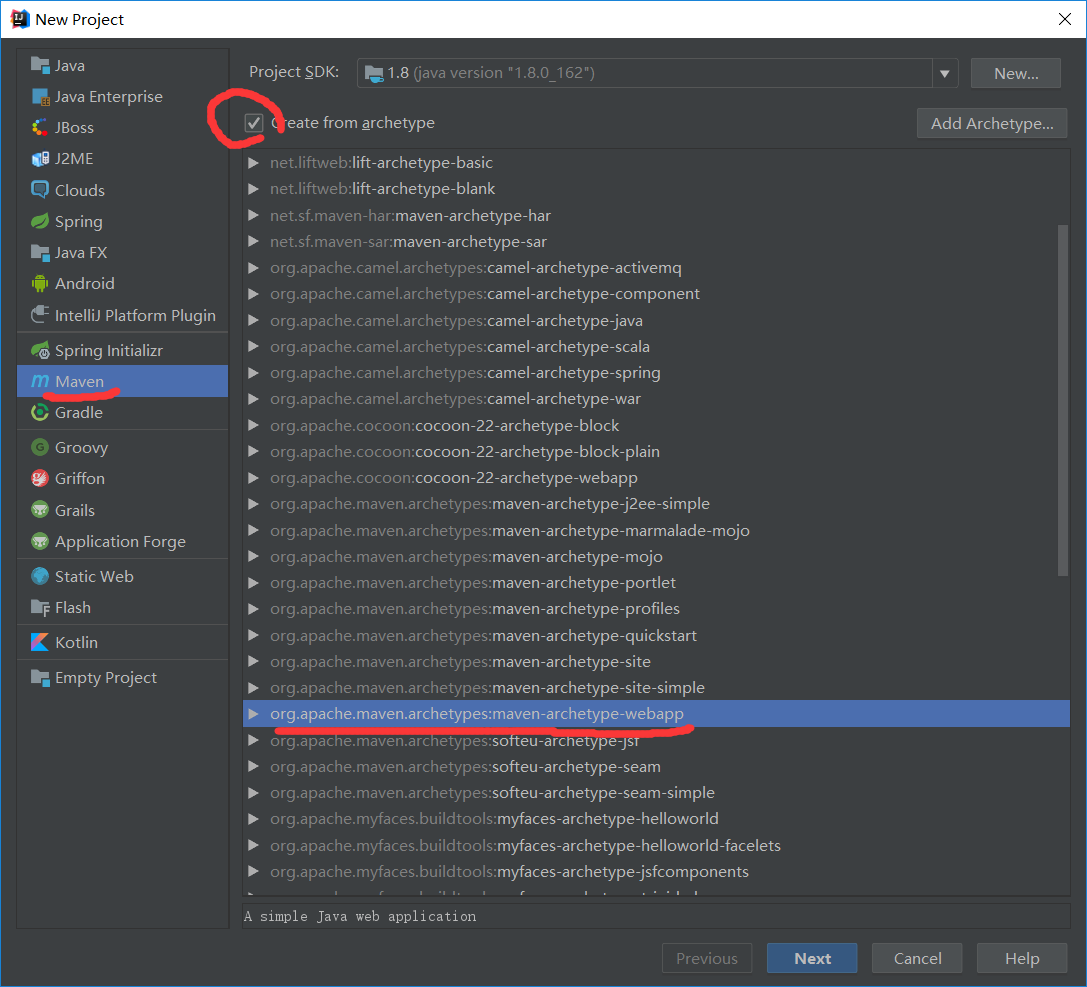Select the Flash icon
This screenshot has width=1087, height=987.
(40, 608)
